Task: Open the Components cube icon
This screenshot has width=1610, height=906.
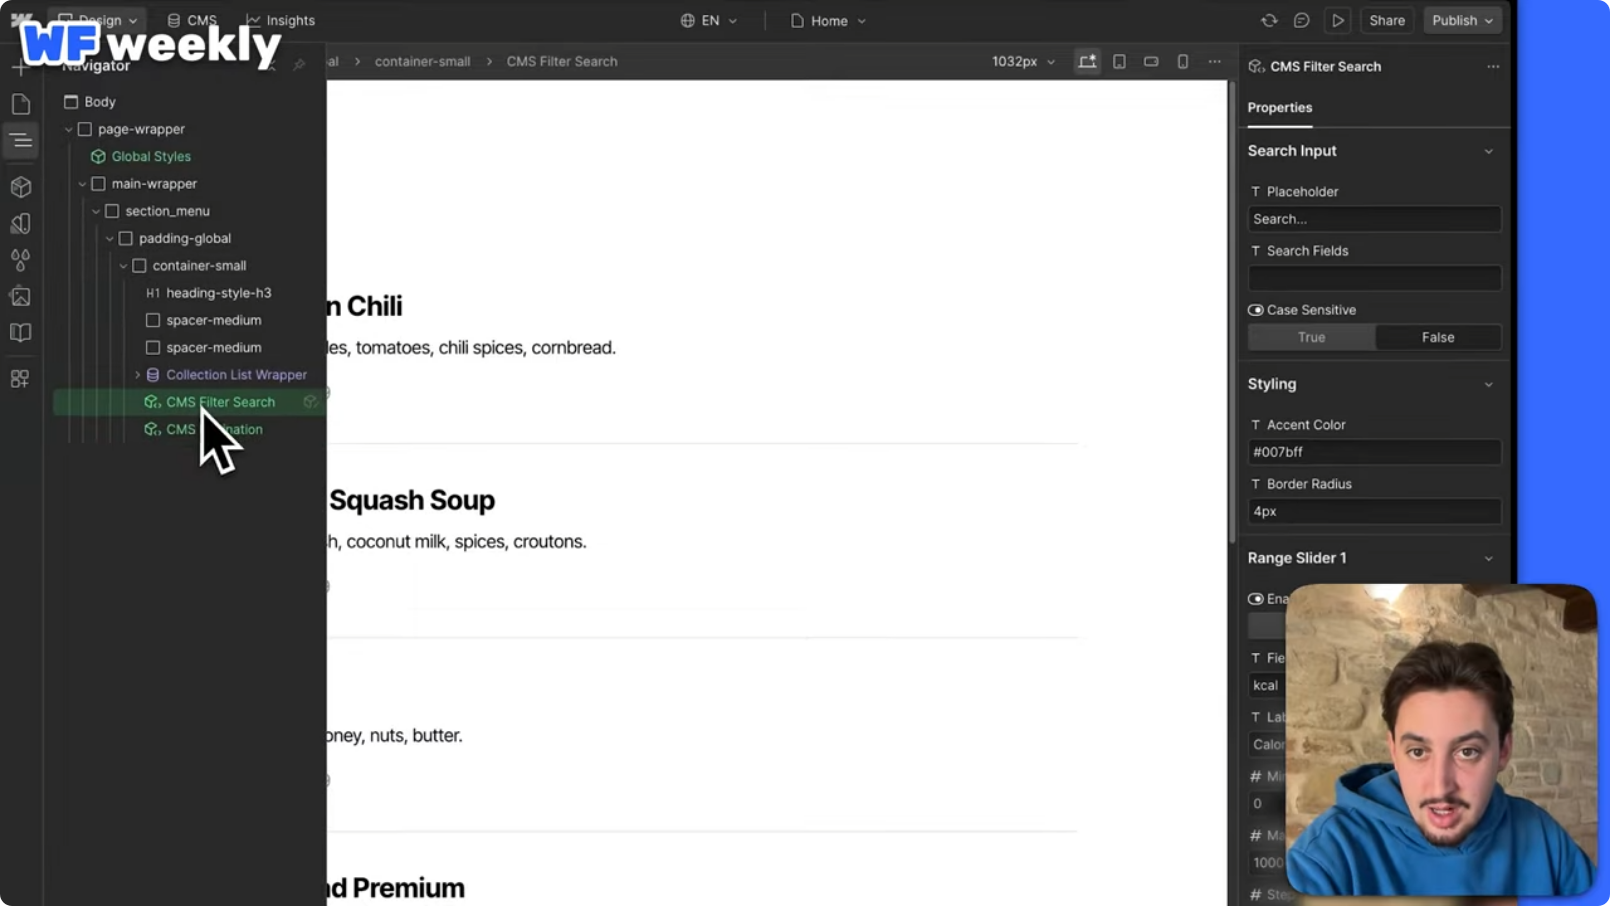Action: 21,187
